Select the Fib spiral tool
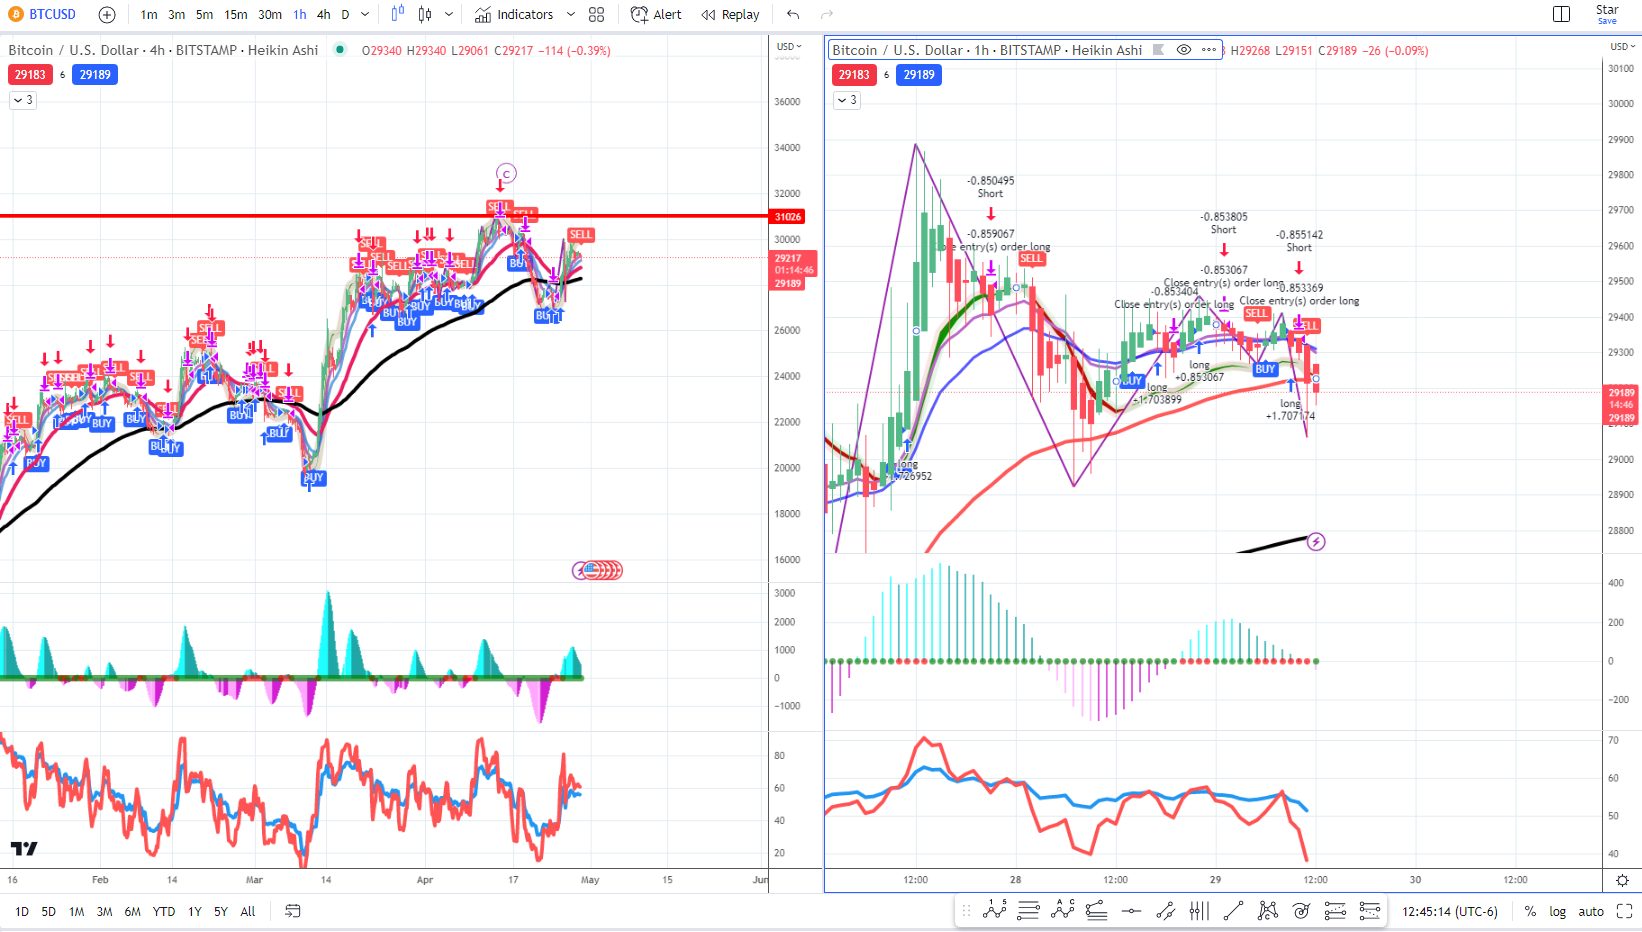The image size is (1642, 932). tap(1301, 910)
